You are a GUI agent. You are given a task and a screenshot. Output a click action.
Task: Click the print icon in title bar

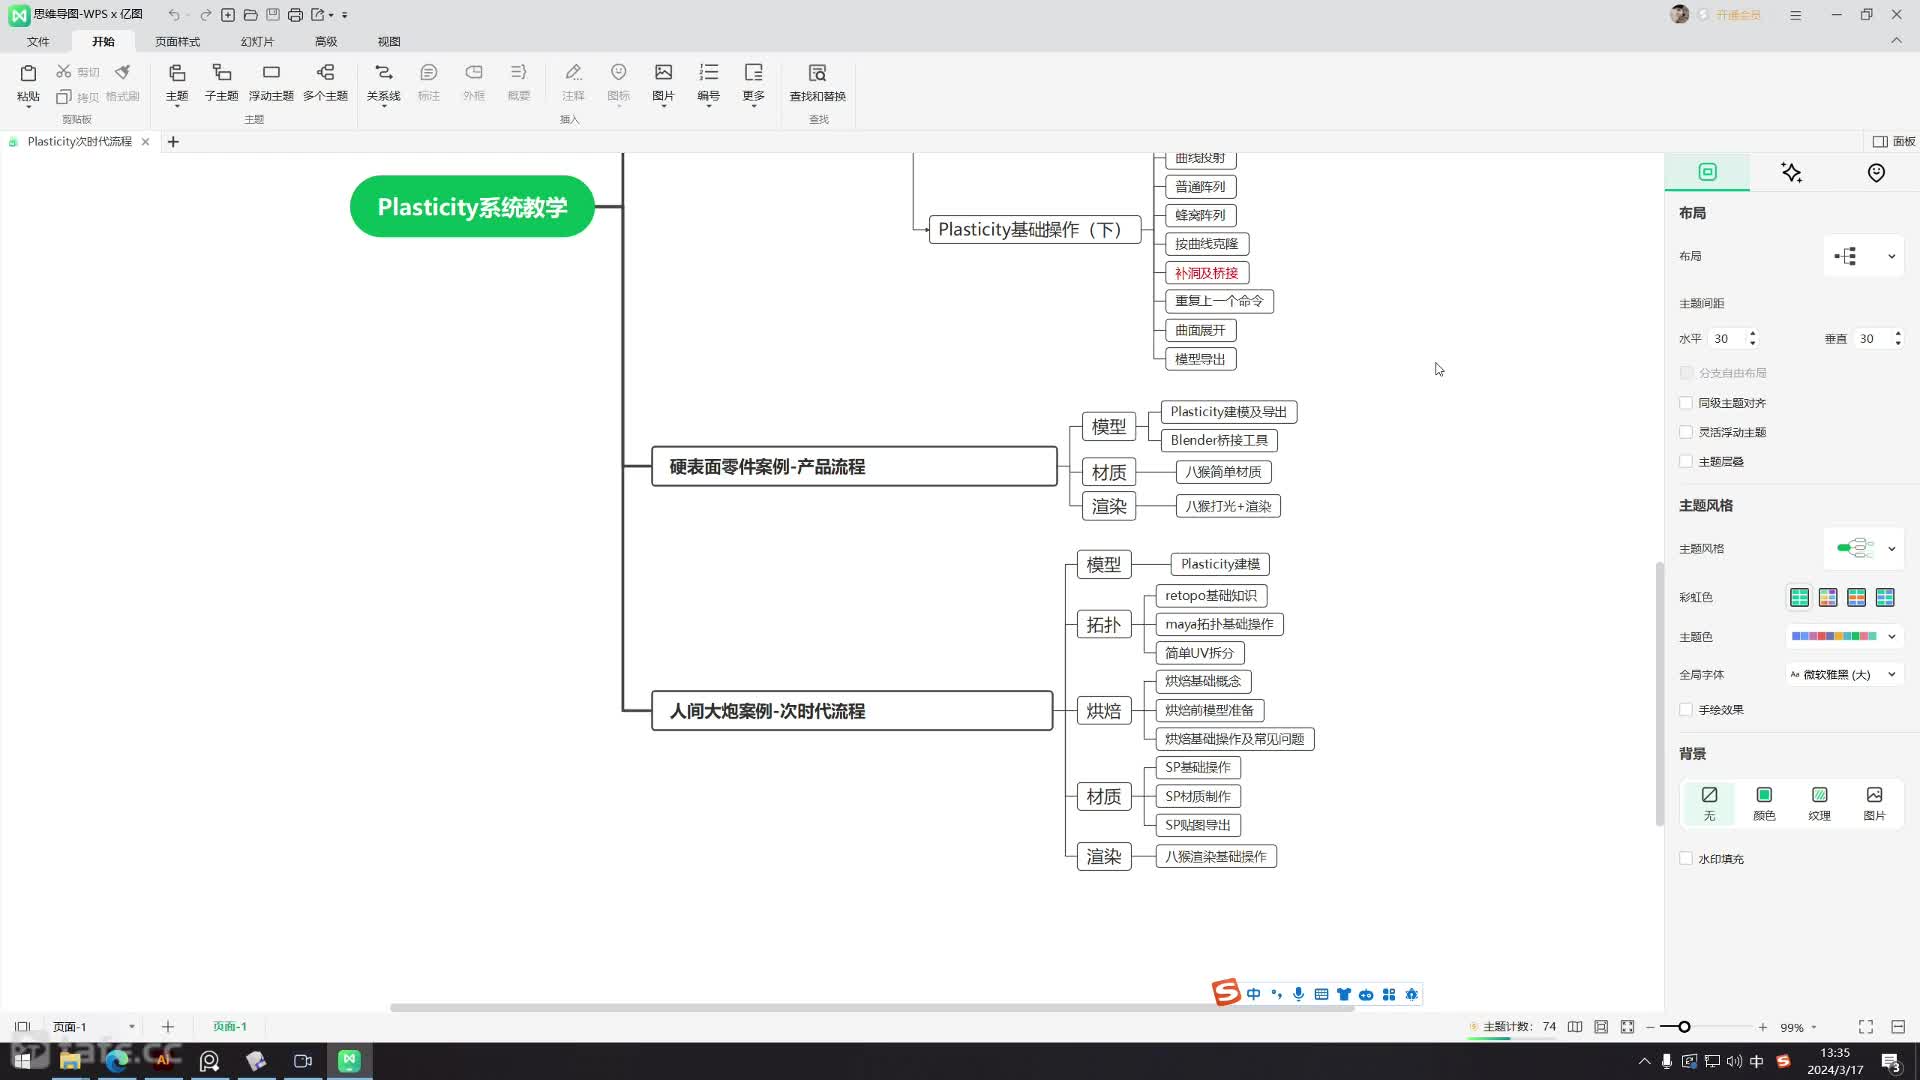click(x=295, y=15)
